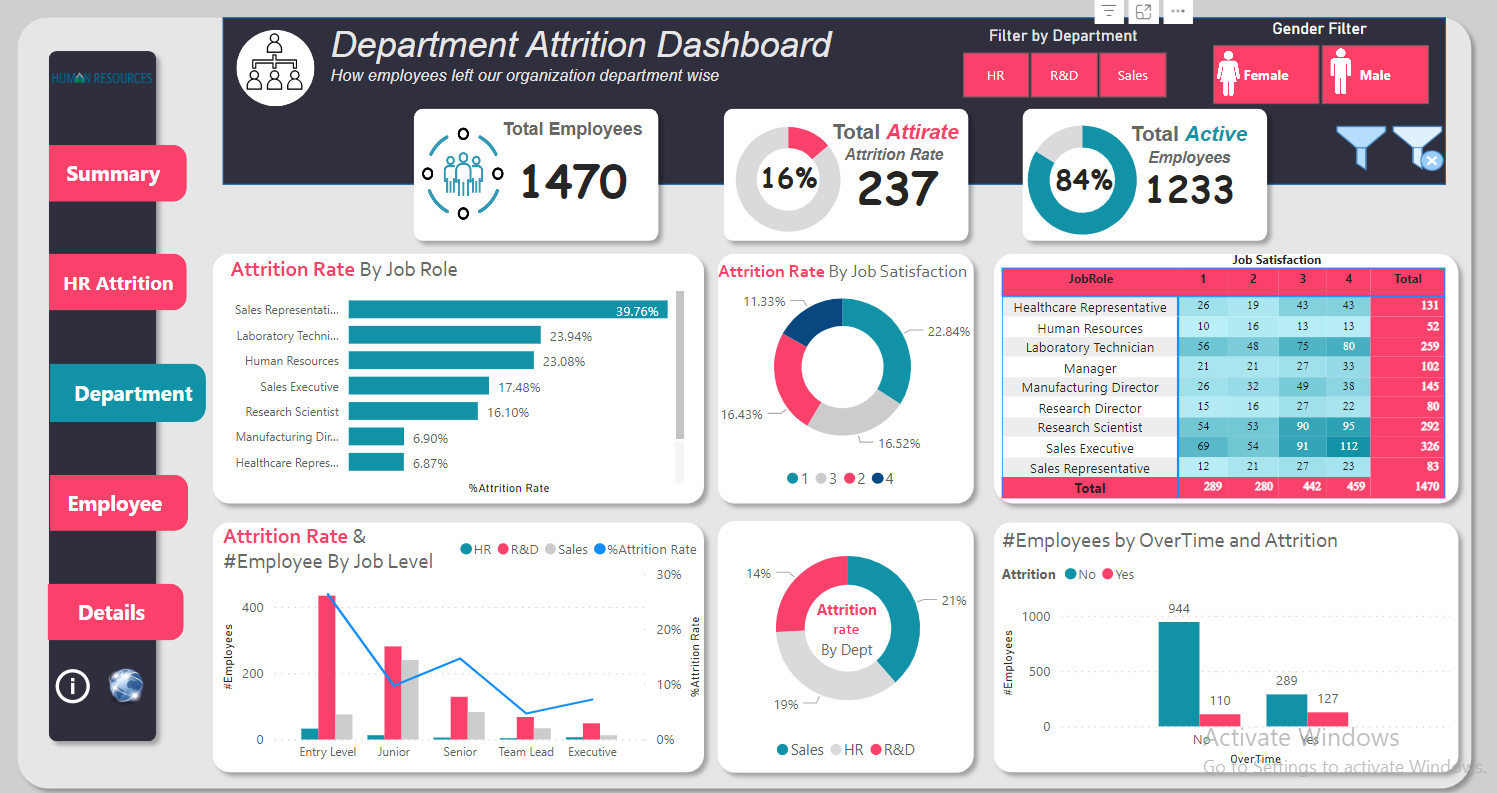This screenshot has width=1497, height=793.
Task: Select the Sales Executive row in the table
Action: (1090, 447)
